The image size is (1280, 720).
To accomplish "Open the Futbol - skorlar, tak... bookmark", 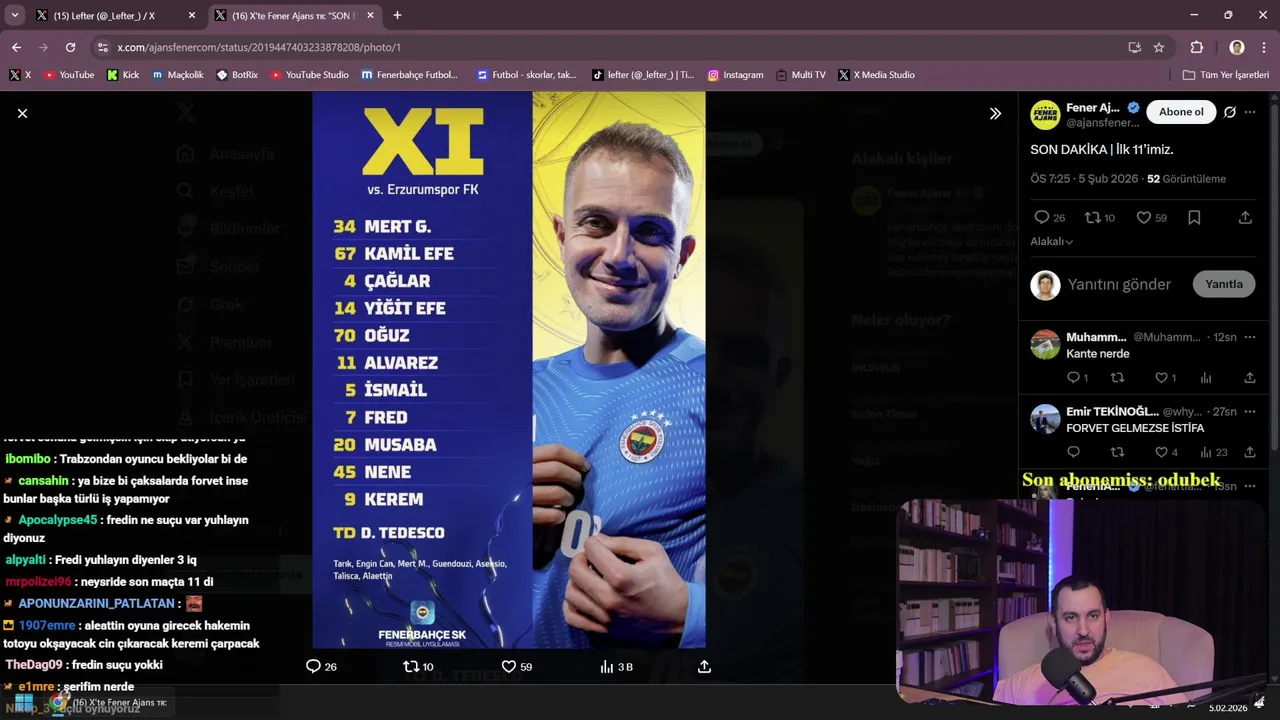I will pyautogui.click(x=527, y=75).
